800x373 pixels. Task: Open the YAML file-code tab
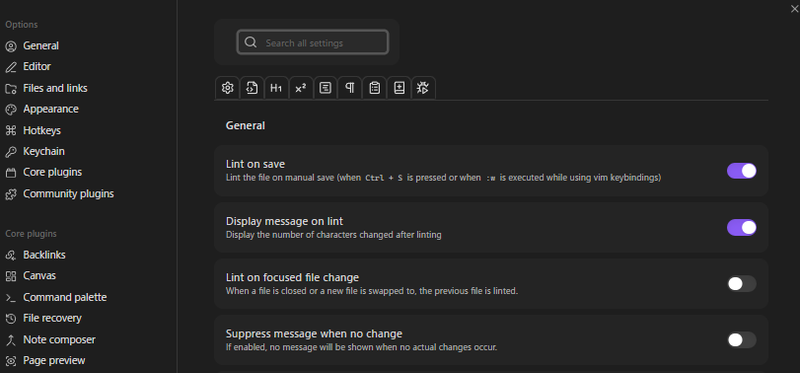[252, 88]
